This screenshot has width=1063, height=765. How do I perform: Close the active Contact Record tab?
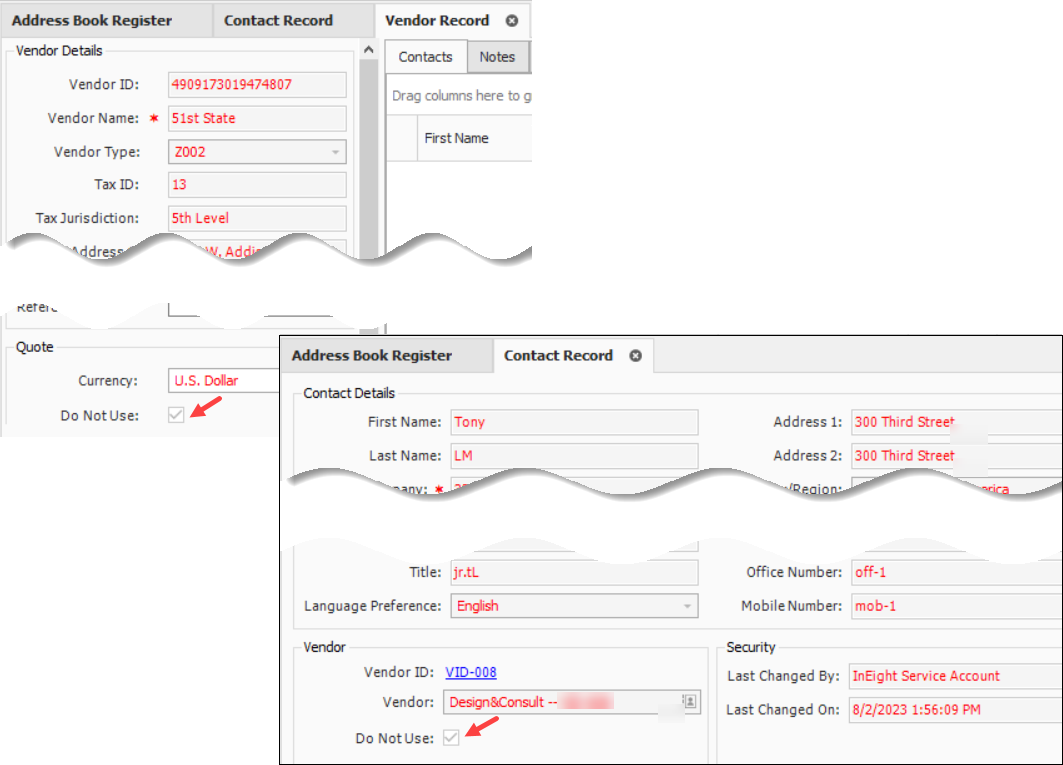[x=635, y=356]
